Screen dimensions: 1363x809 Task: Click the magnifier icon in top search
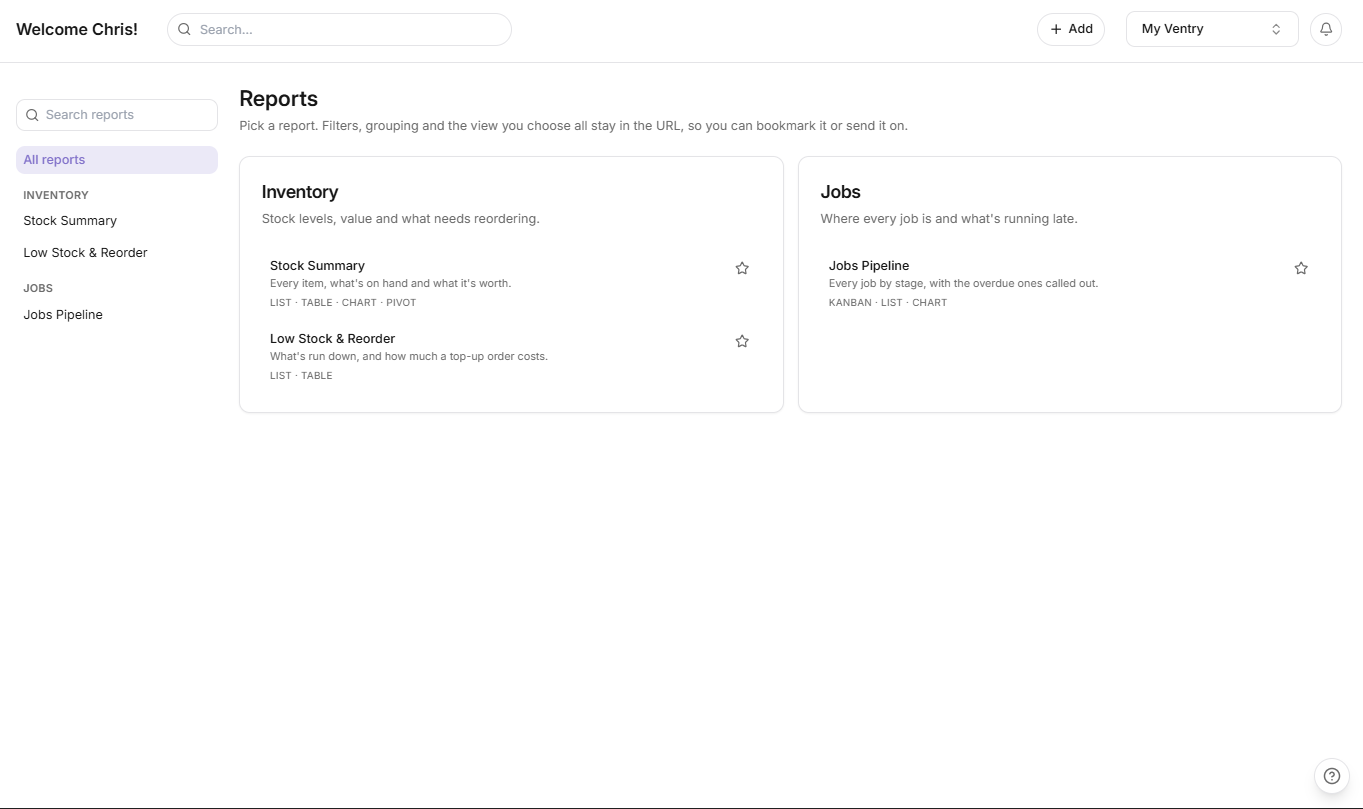[184, 29]
